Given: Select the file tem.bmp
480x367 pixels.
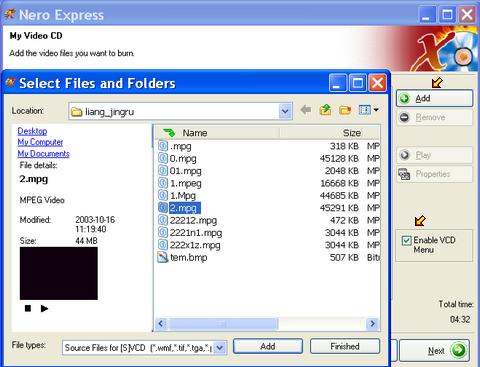Looking at the screenshot, I should pyautogui.click(x=188, y=257).
